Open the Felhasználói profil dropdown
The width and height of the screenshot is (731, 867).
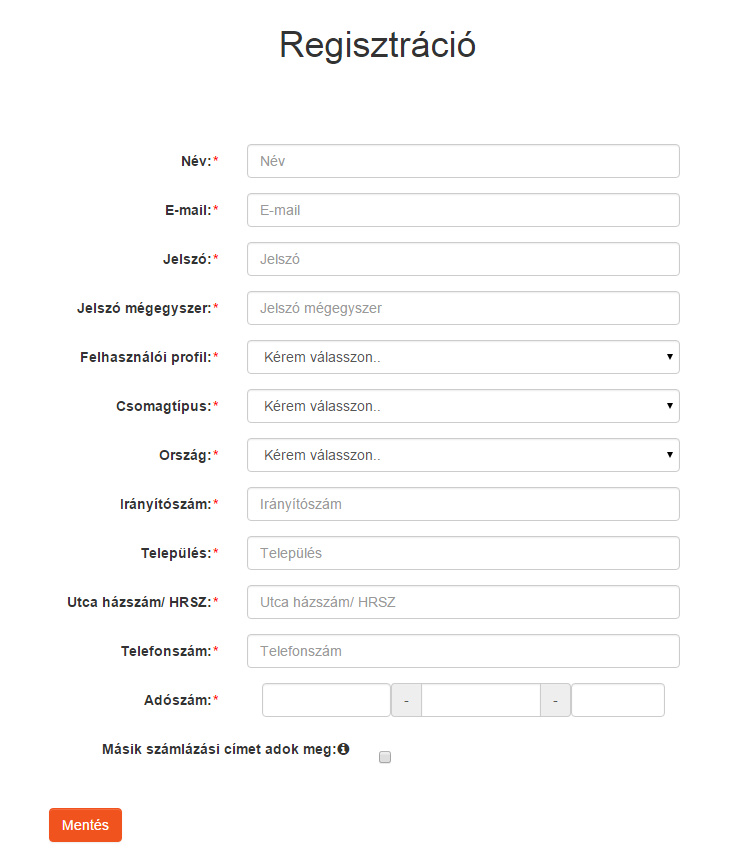point(463,357)
